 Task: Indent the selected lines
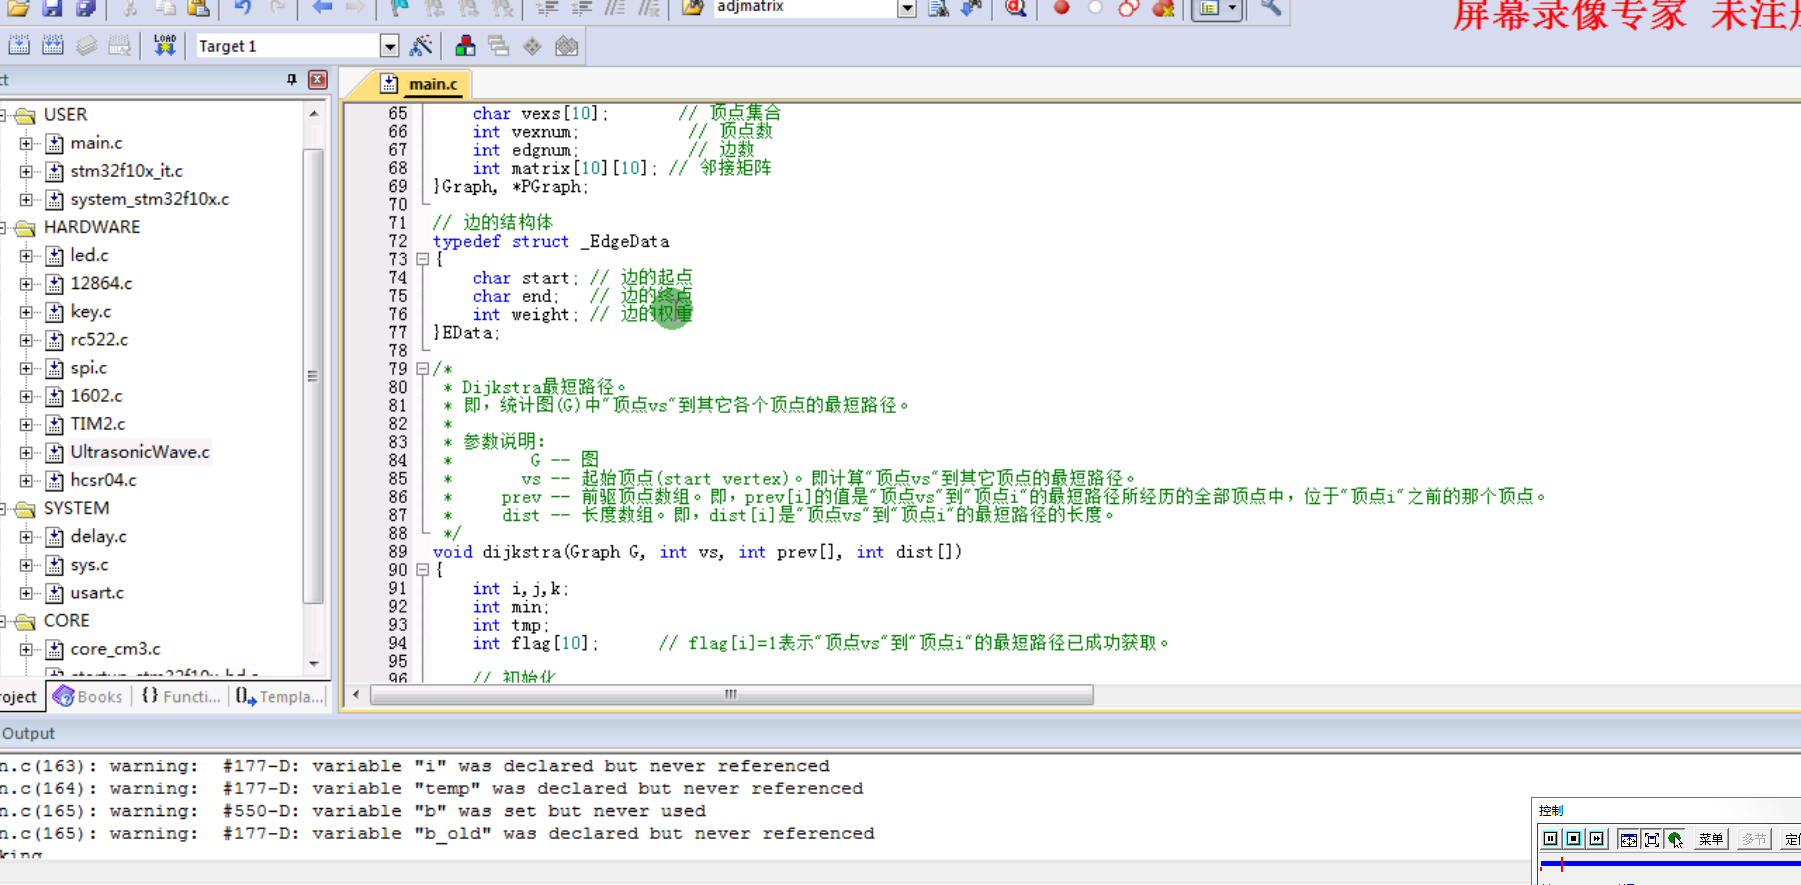[547, 8]
